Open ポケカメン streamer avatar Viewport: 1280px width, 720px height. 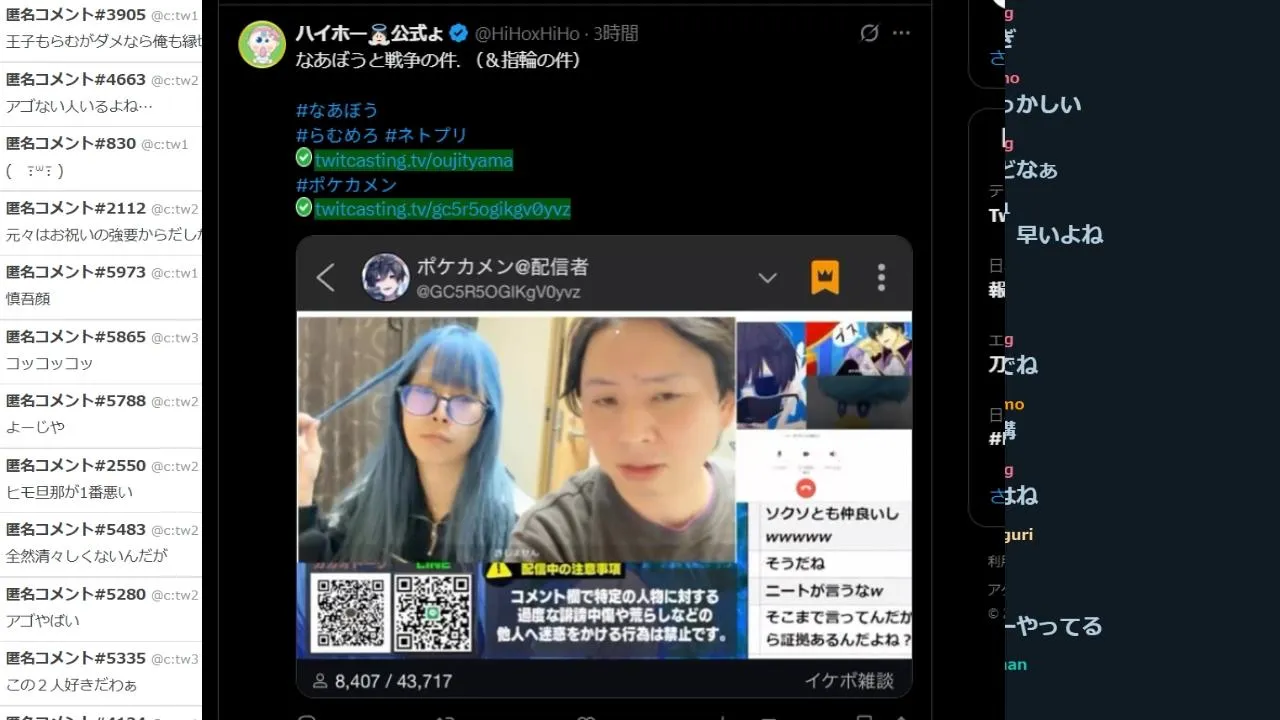(x=385, y=277)
